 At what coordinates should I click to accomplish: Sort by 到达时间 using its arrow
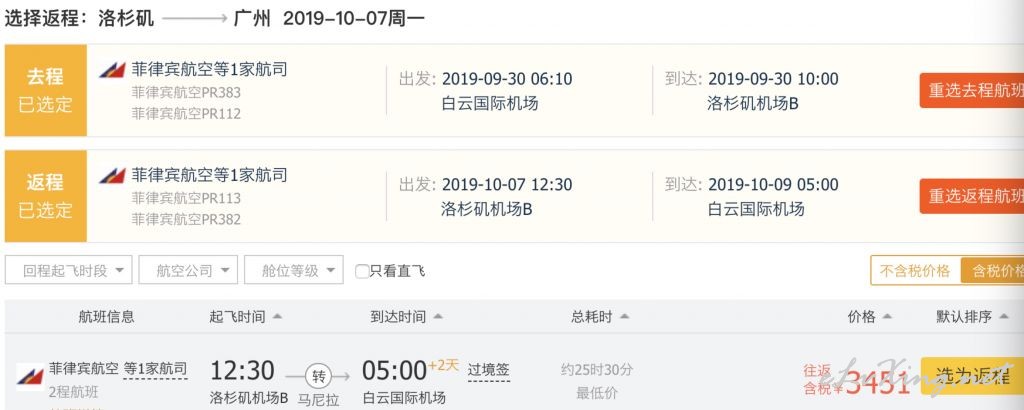tap(438, 317)
